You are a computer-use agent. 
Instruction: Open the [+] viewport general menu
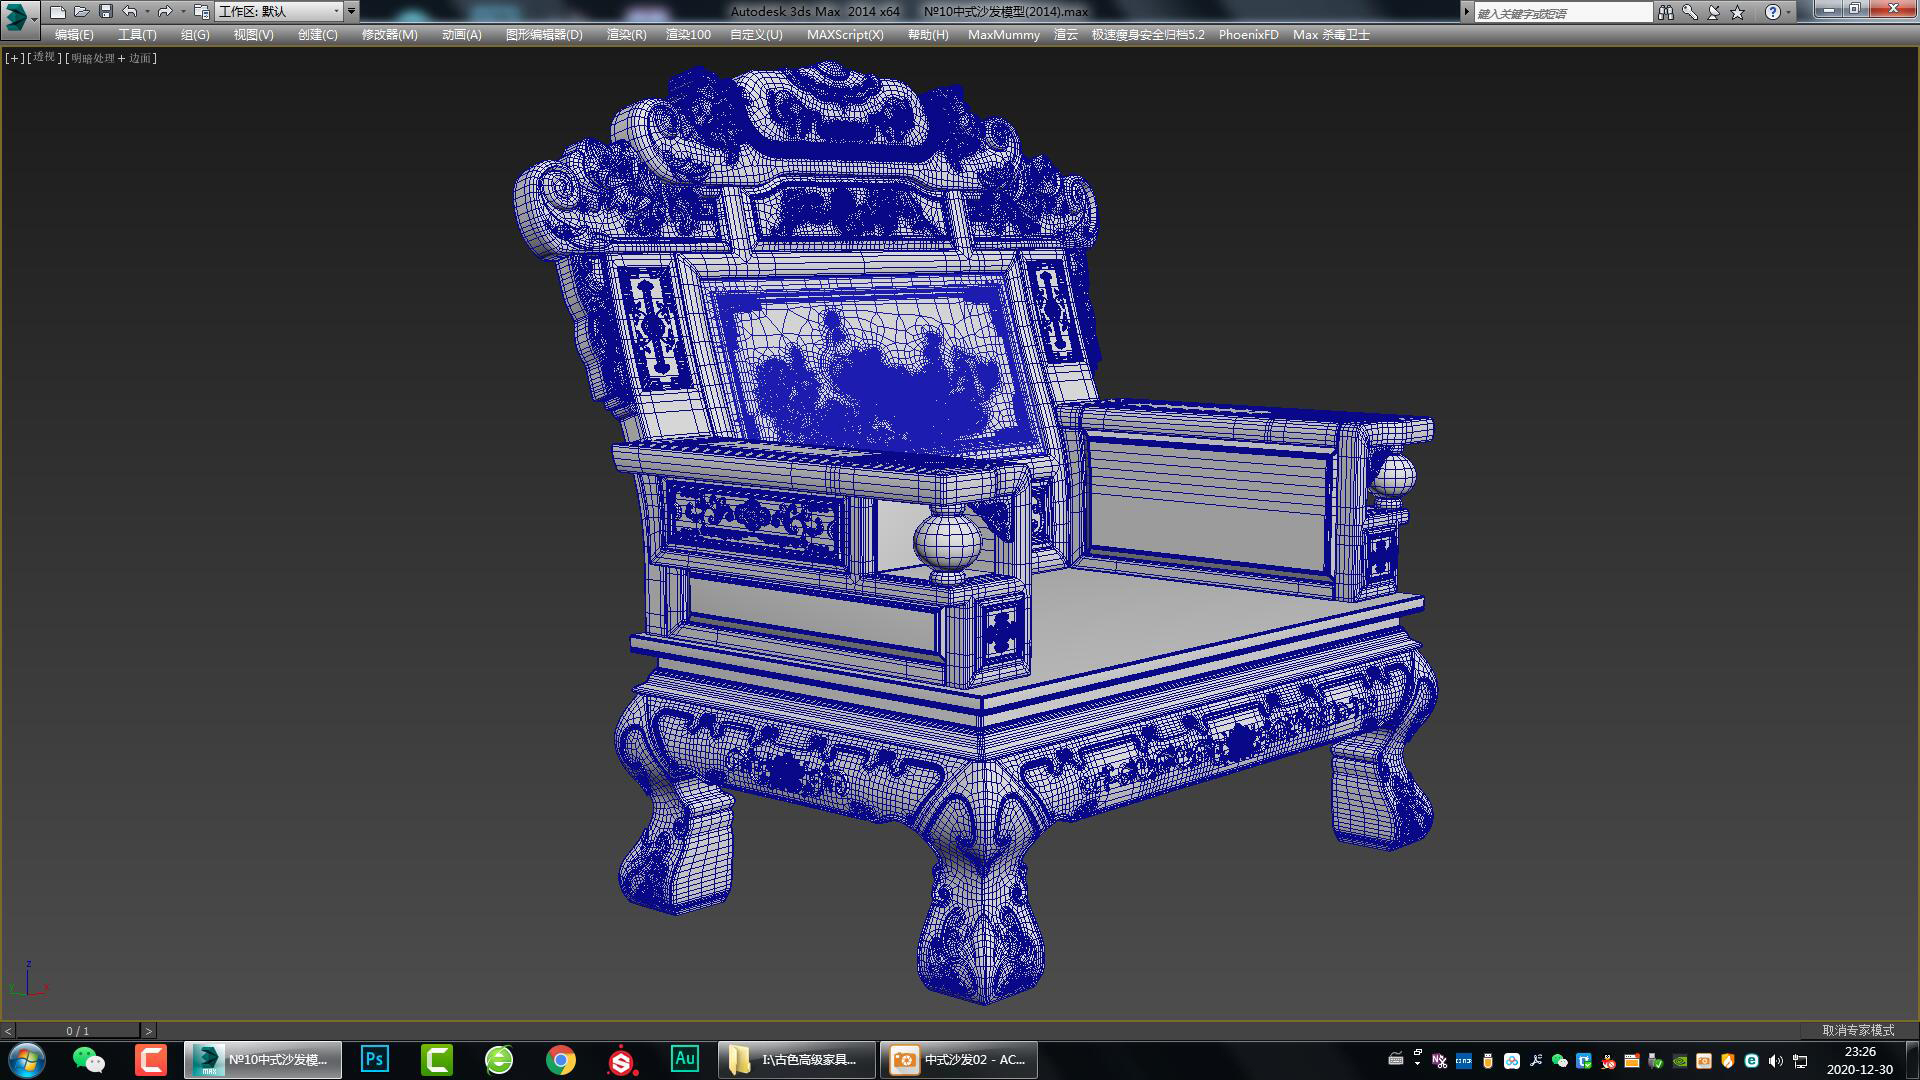12,58
